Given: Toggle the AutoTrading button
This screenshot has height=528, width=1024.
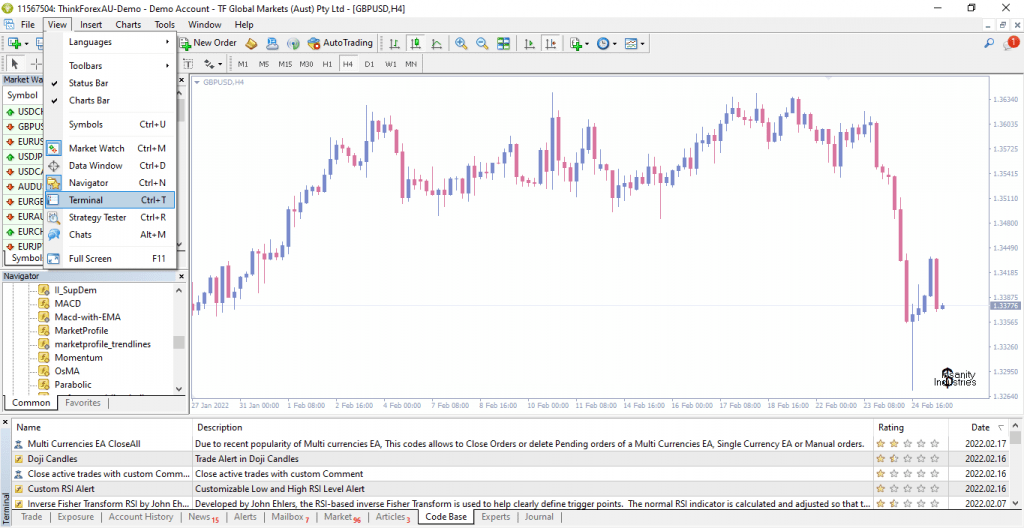Looking at the screenshot, I should 340,43.
